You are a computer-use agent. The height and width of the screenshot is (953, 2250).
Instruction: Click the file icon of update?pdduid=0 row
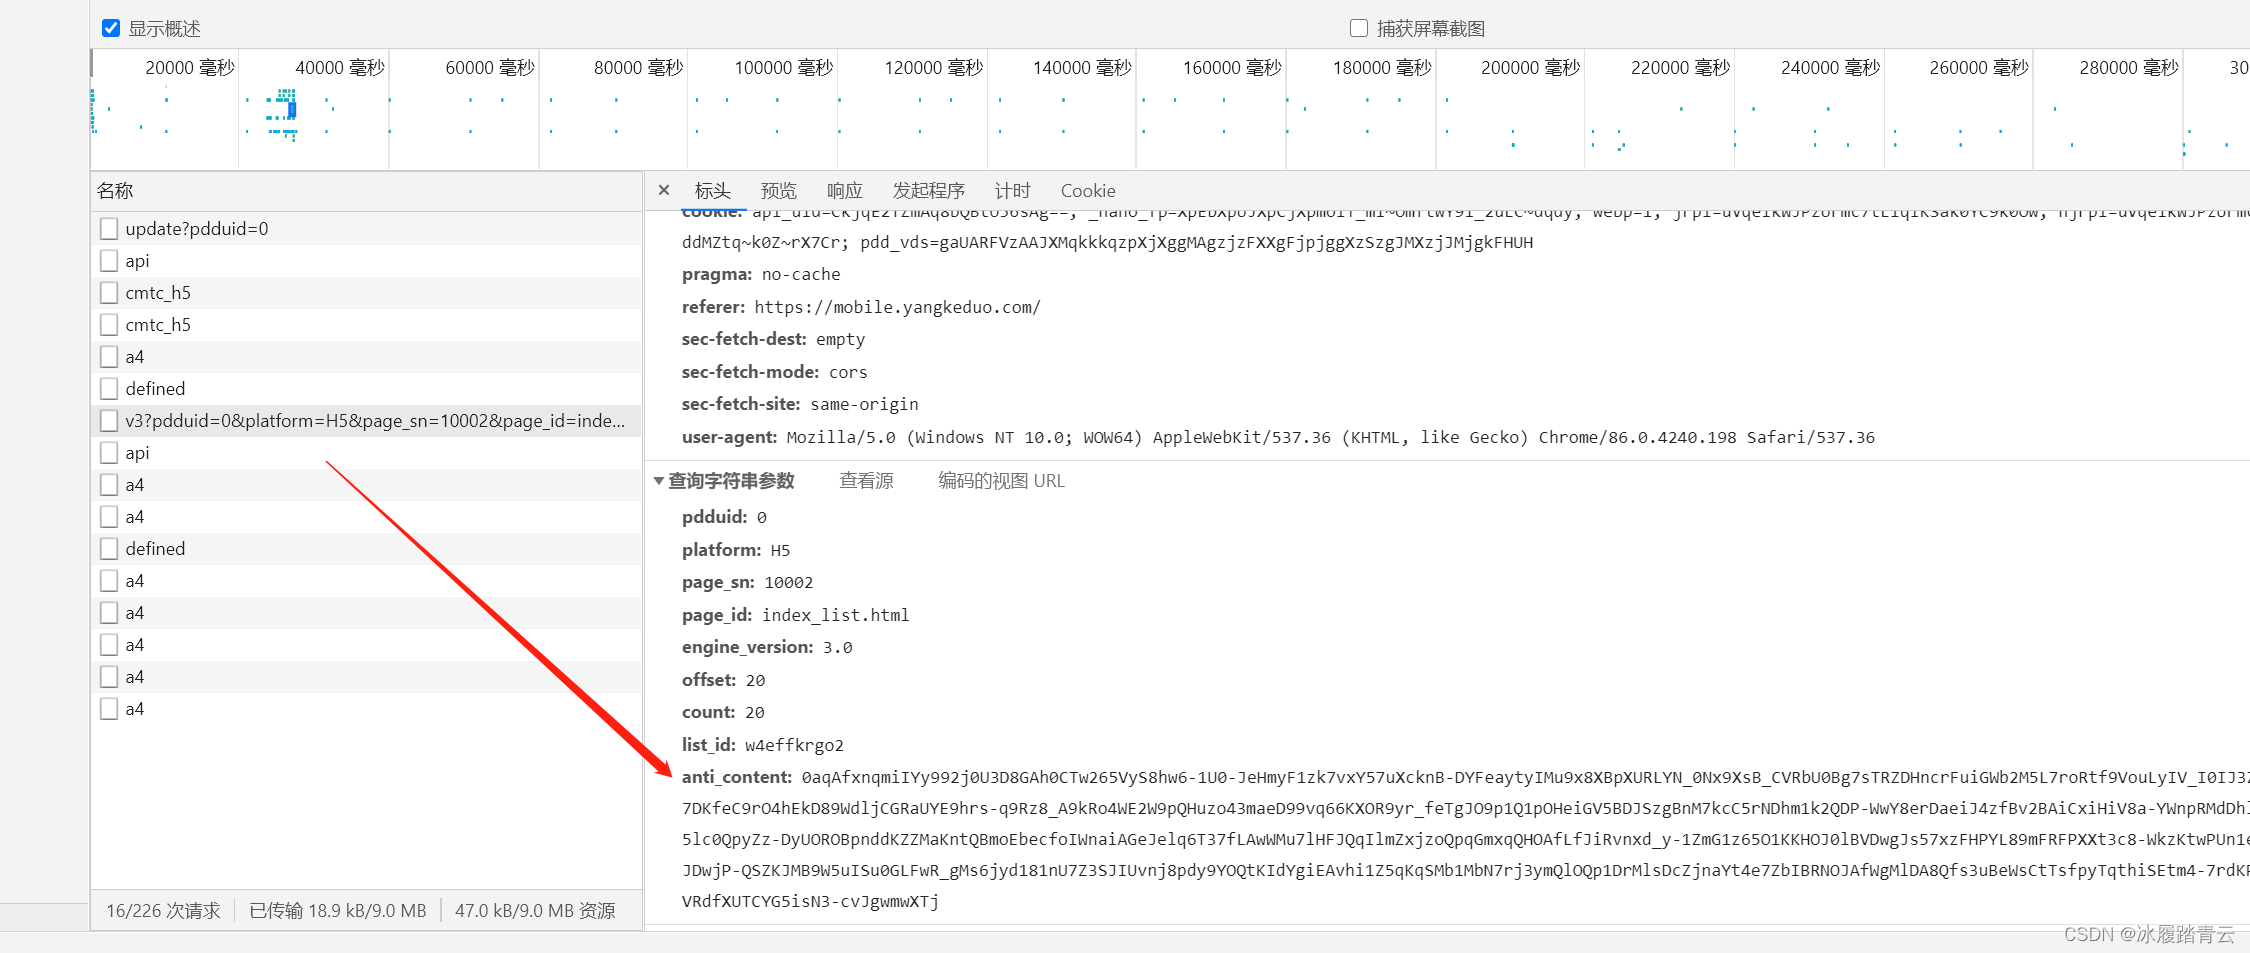point(109,229)
